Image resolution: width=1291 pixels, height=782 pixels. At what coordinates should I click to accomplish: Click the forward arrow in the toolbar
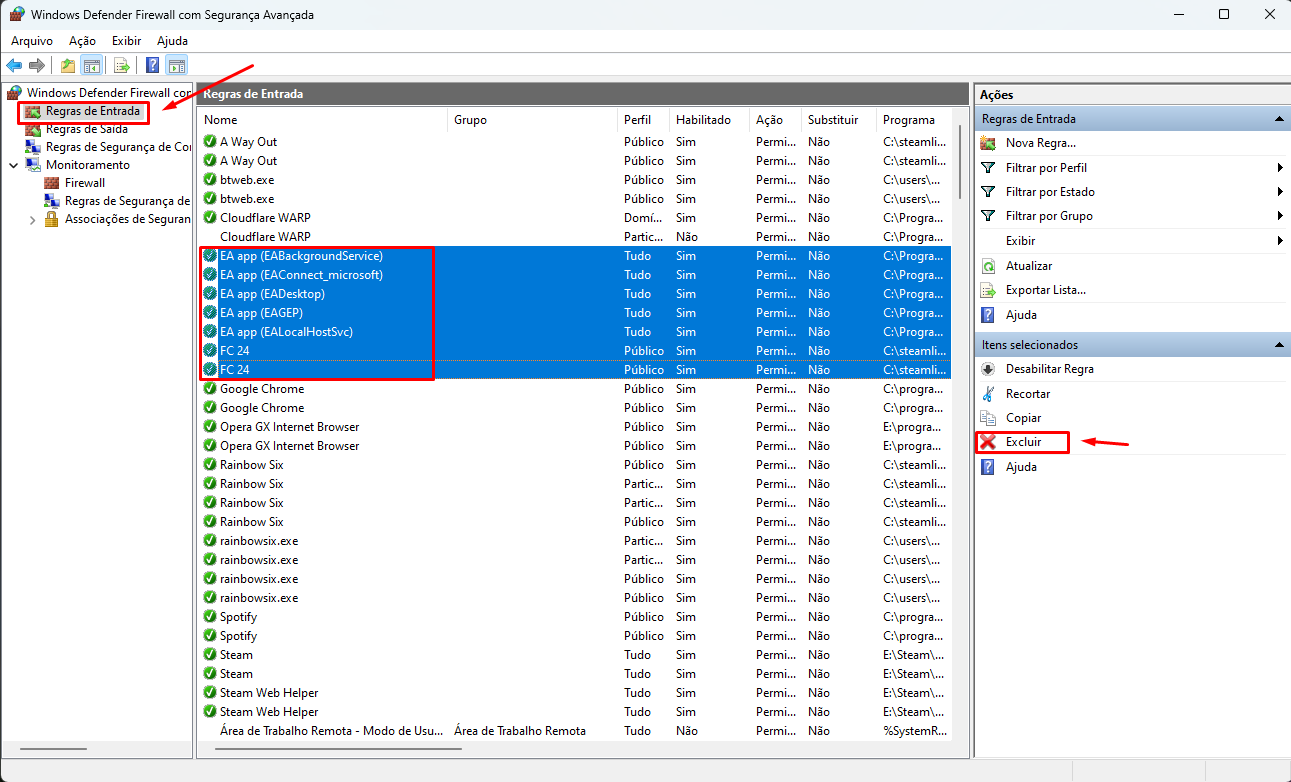point(37,66)
